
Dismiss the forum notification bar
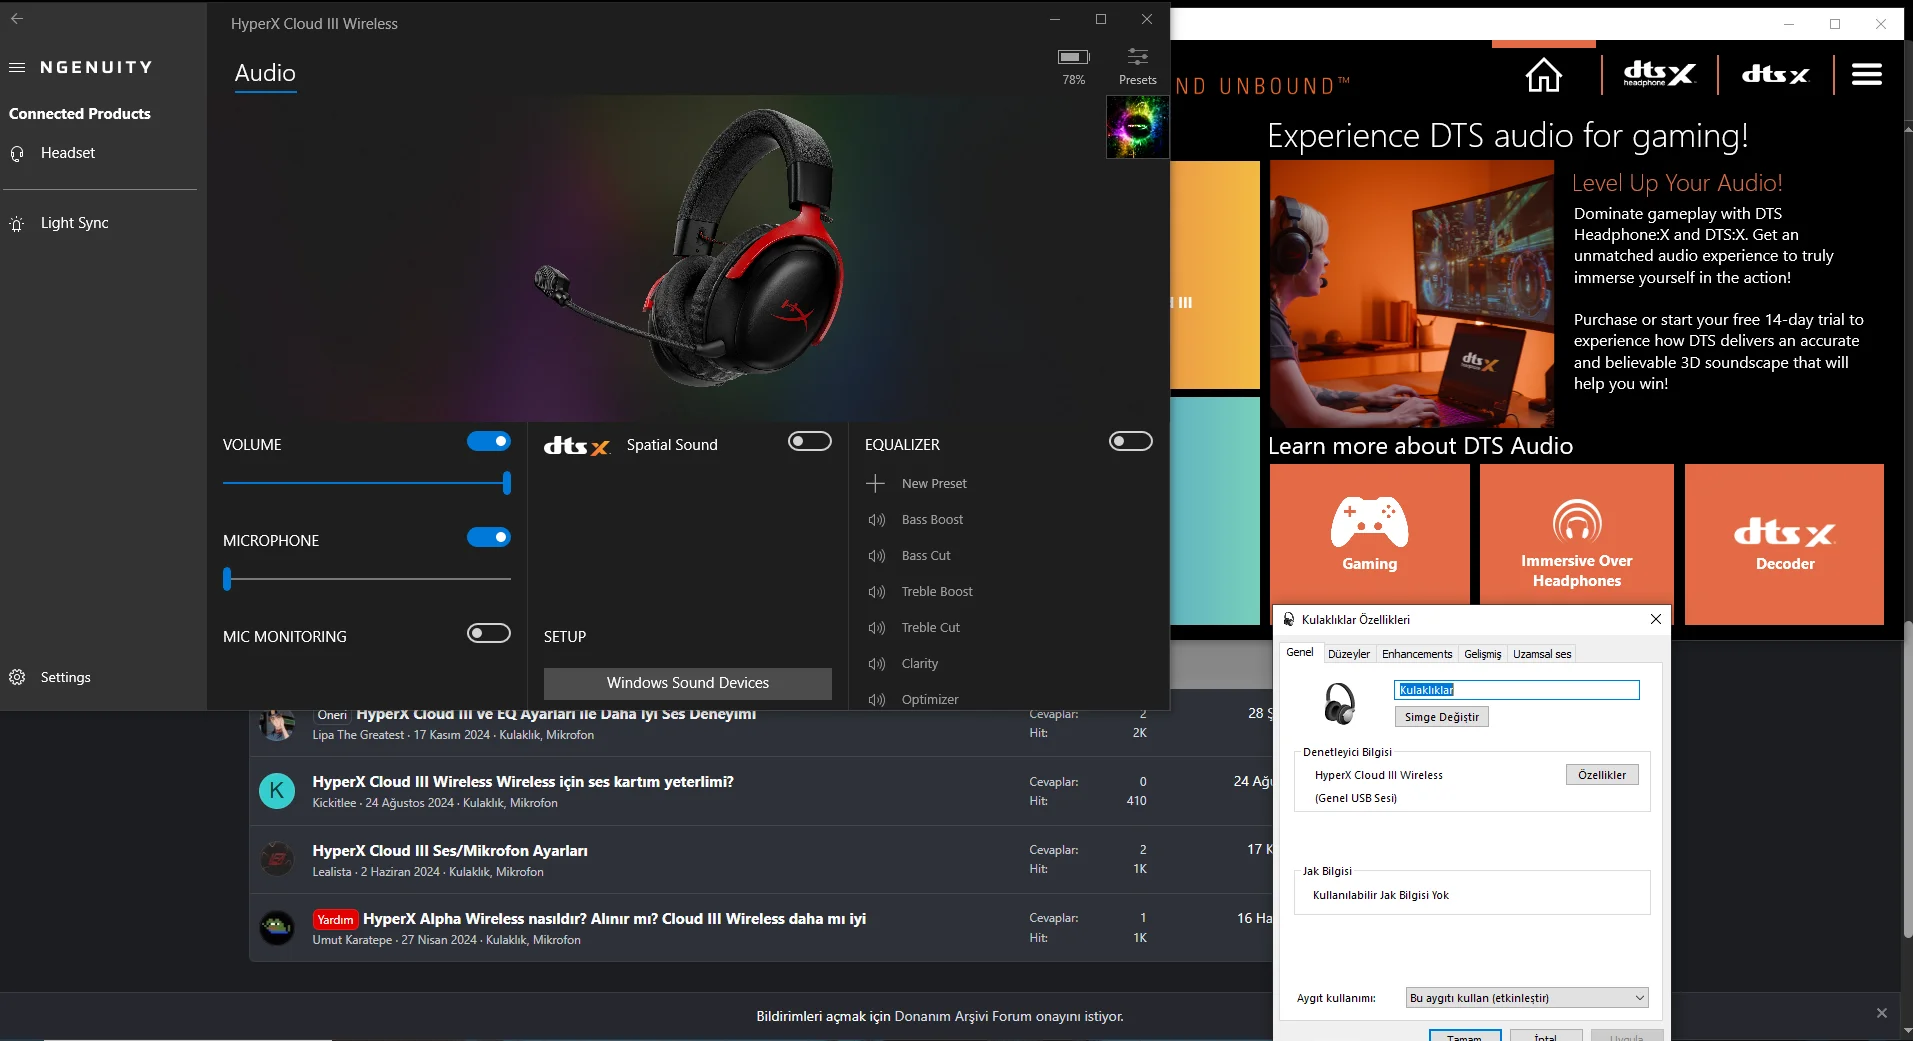tap(1882, 1013)
